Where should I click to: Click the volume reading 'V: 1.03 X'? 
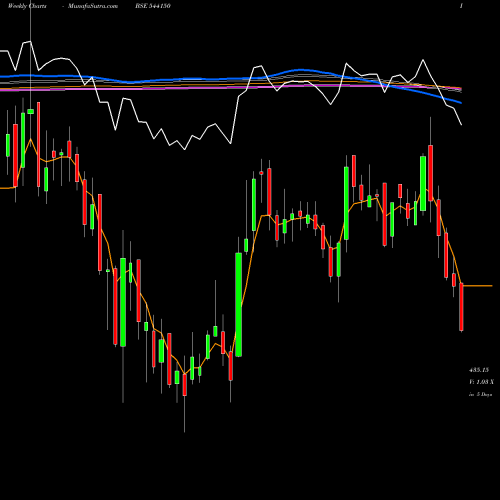click(x=481, y=382)
